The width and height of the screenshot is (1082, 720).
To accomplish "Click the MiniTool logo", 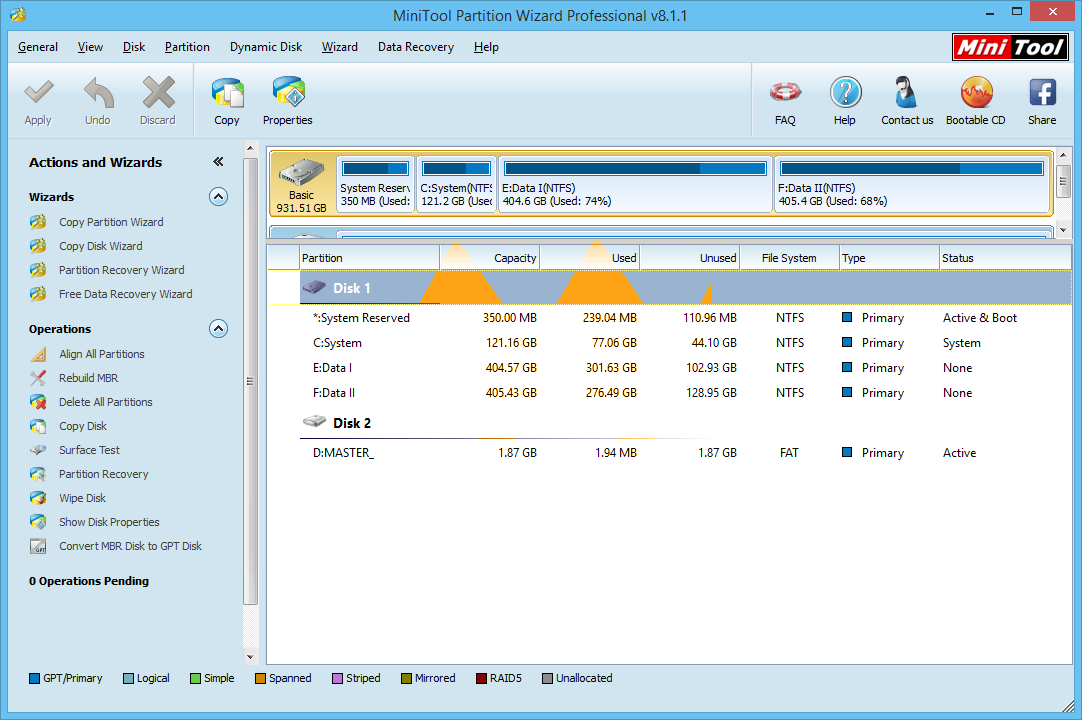I will (x=1010, y=47).
